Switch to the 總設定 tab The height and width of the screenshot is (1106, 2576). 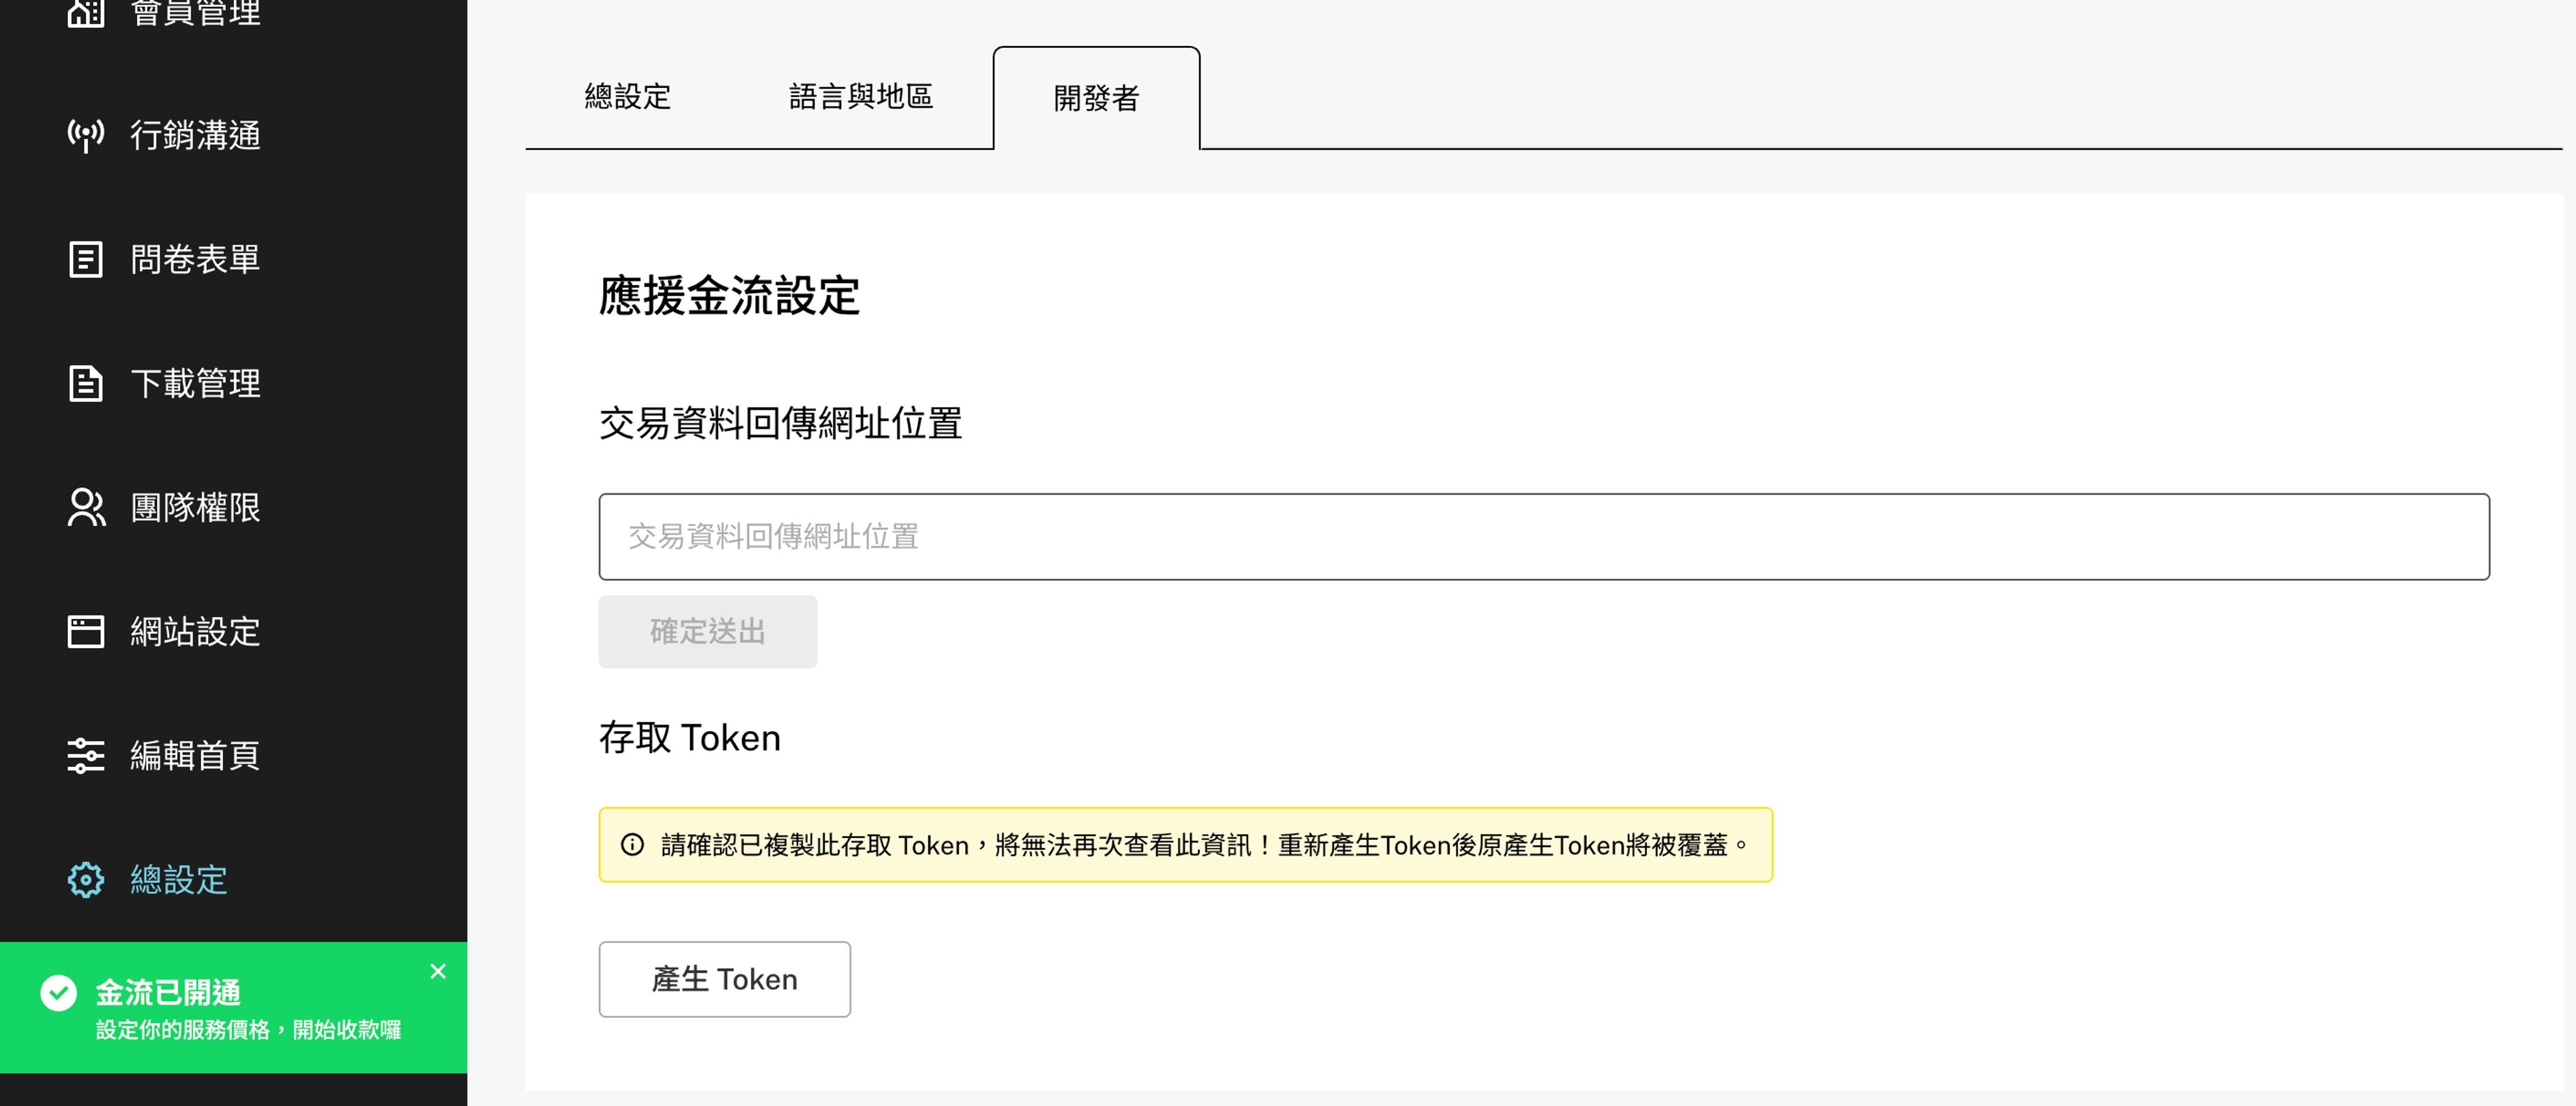coord(628,97)
